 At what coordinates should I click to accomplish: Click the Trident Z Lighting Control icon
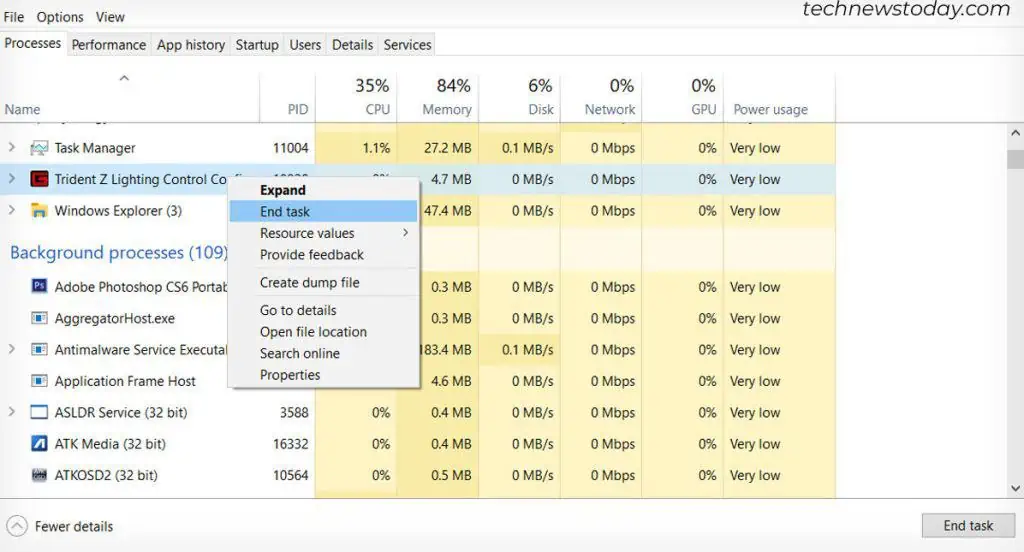coord(39,179)
